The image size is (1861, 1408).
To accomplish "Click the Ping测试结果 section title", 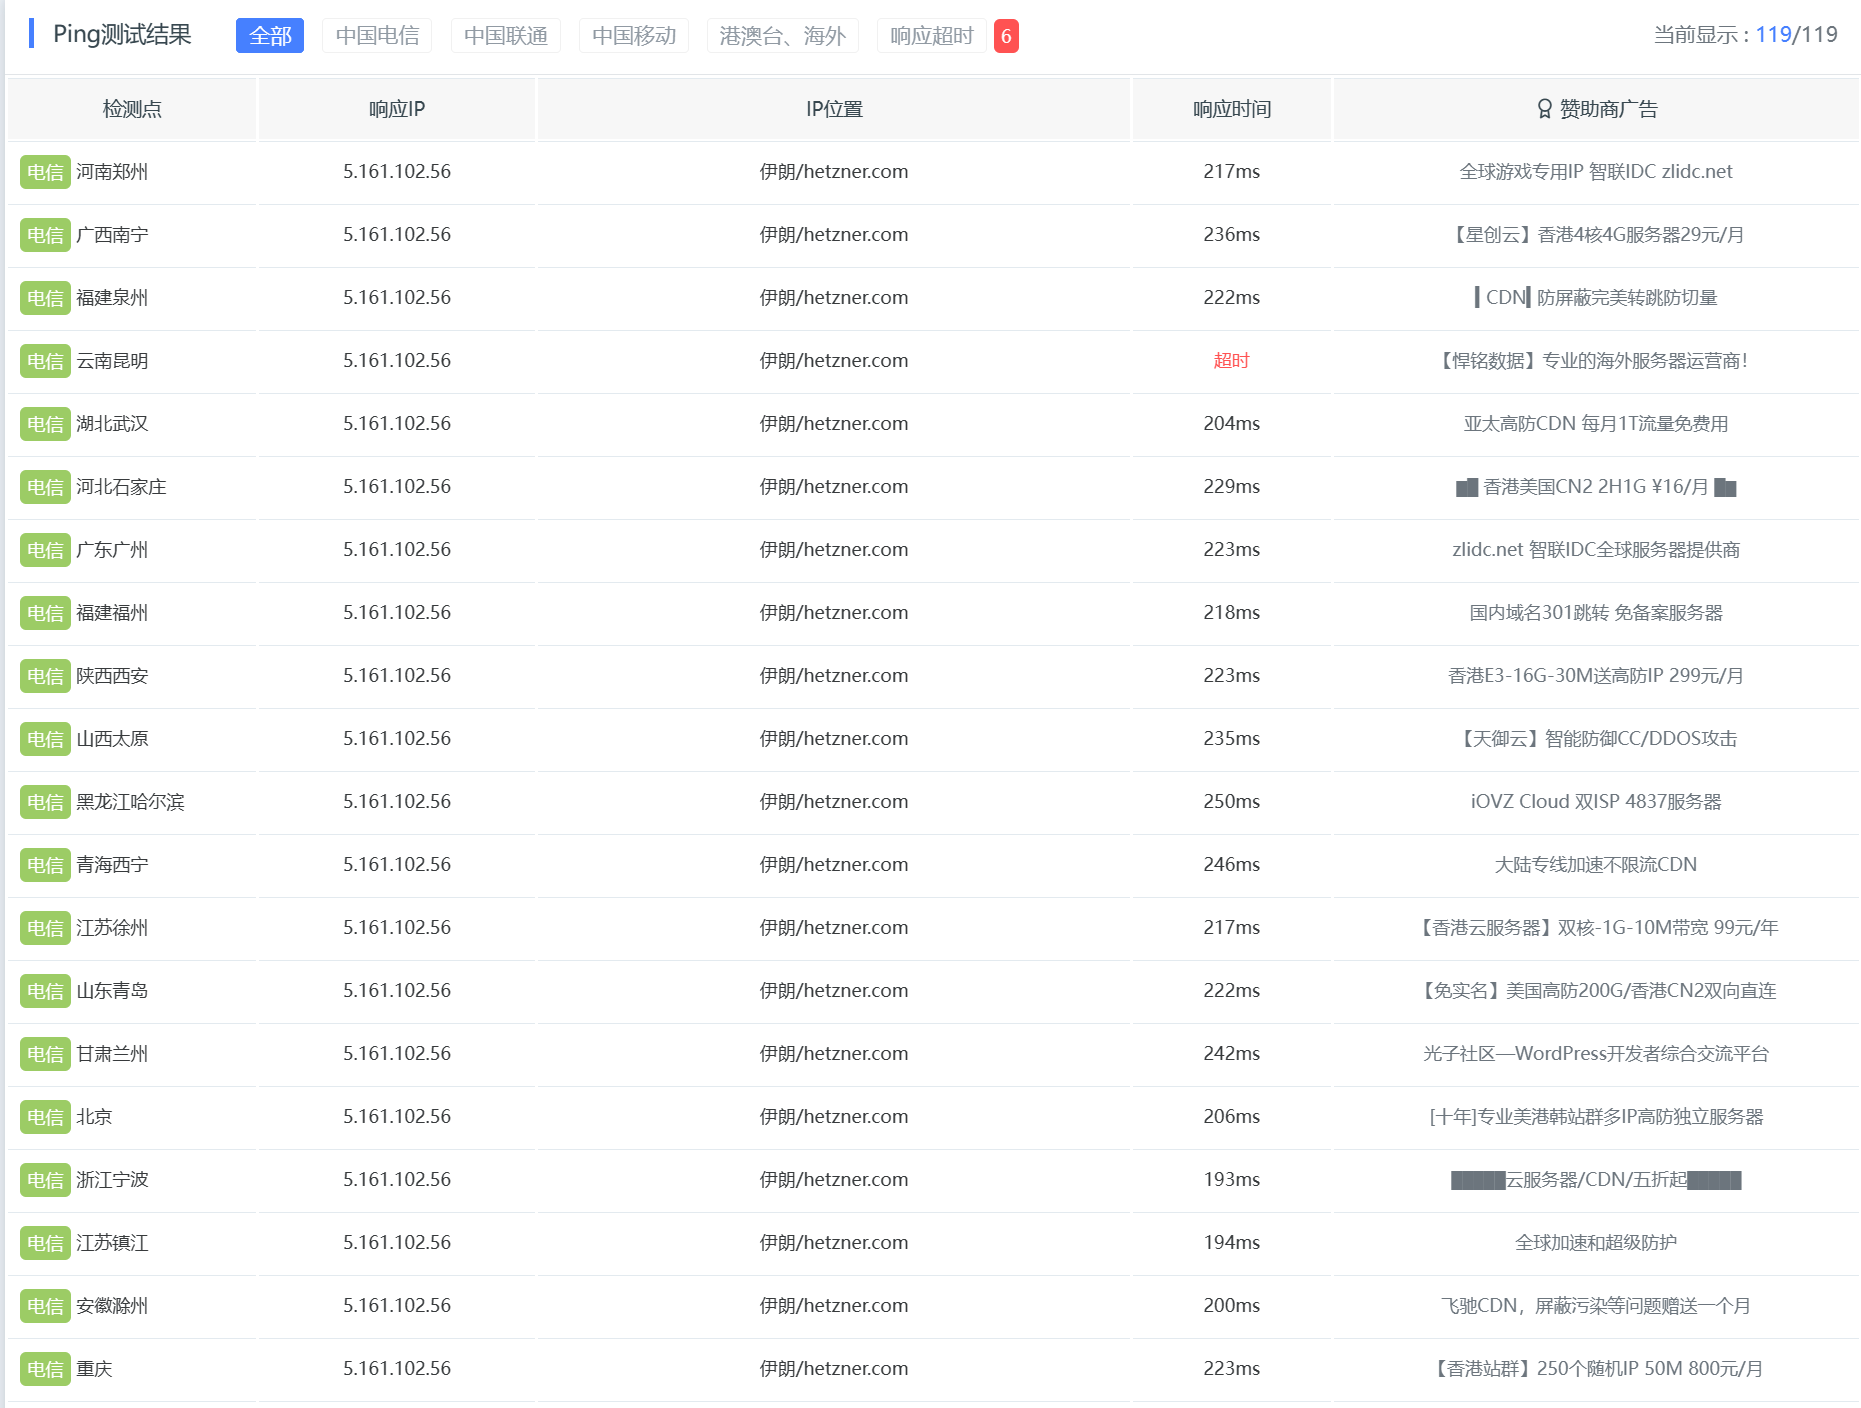I will pyautogui.click(x=122, y=35).
